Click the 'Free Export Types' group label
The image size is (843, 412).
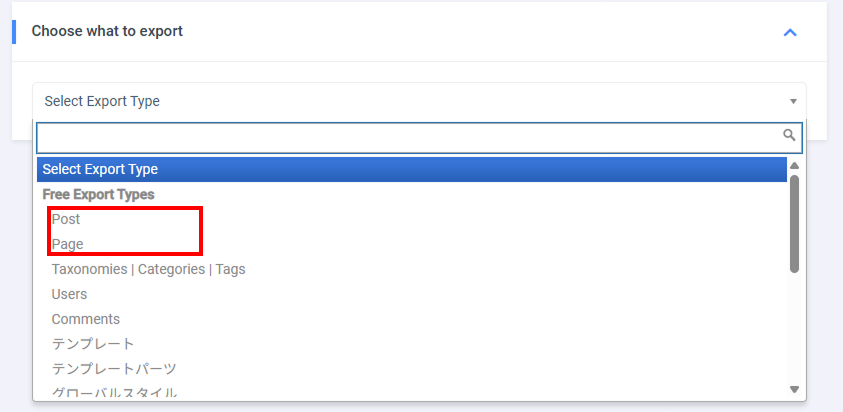click(98, 194)
